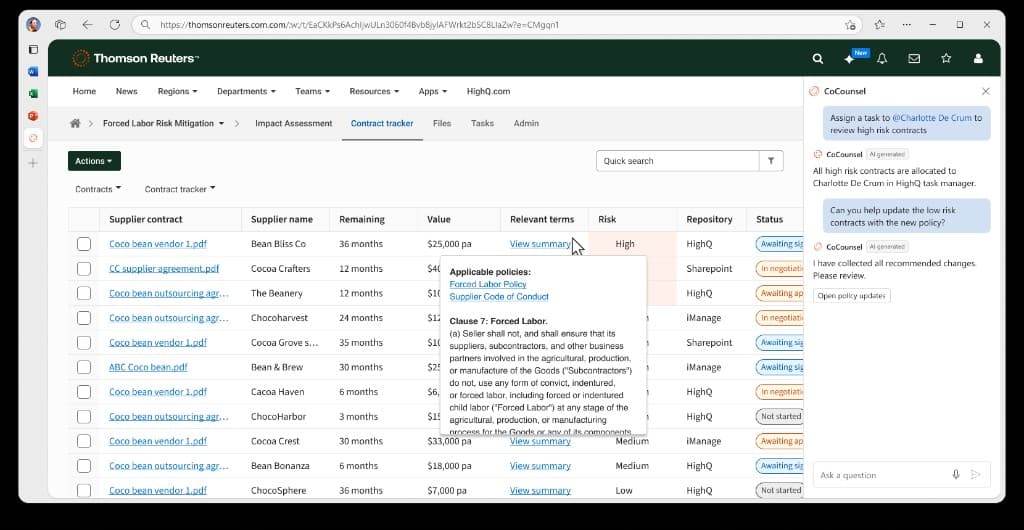Focus the Quick search field

(x=677, y=161)
